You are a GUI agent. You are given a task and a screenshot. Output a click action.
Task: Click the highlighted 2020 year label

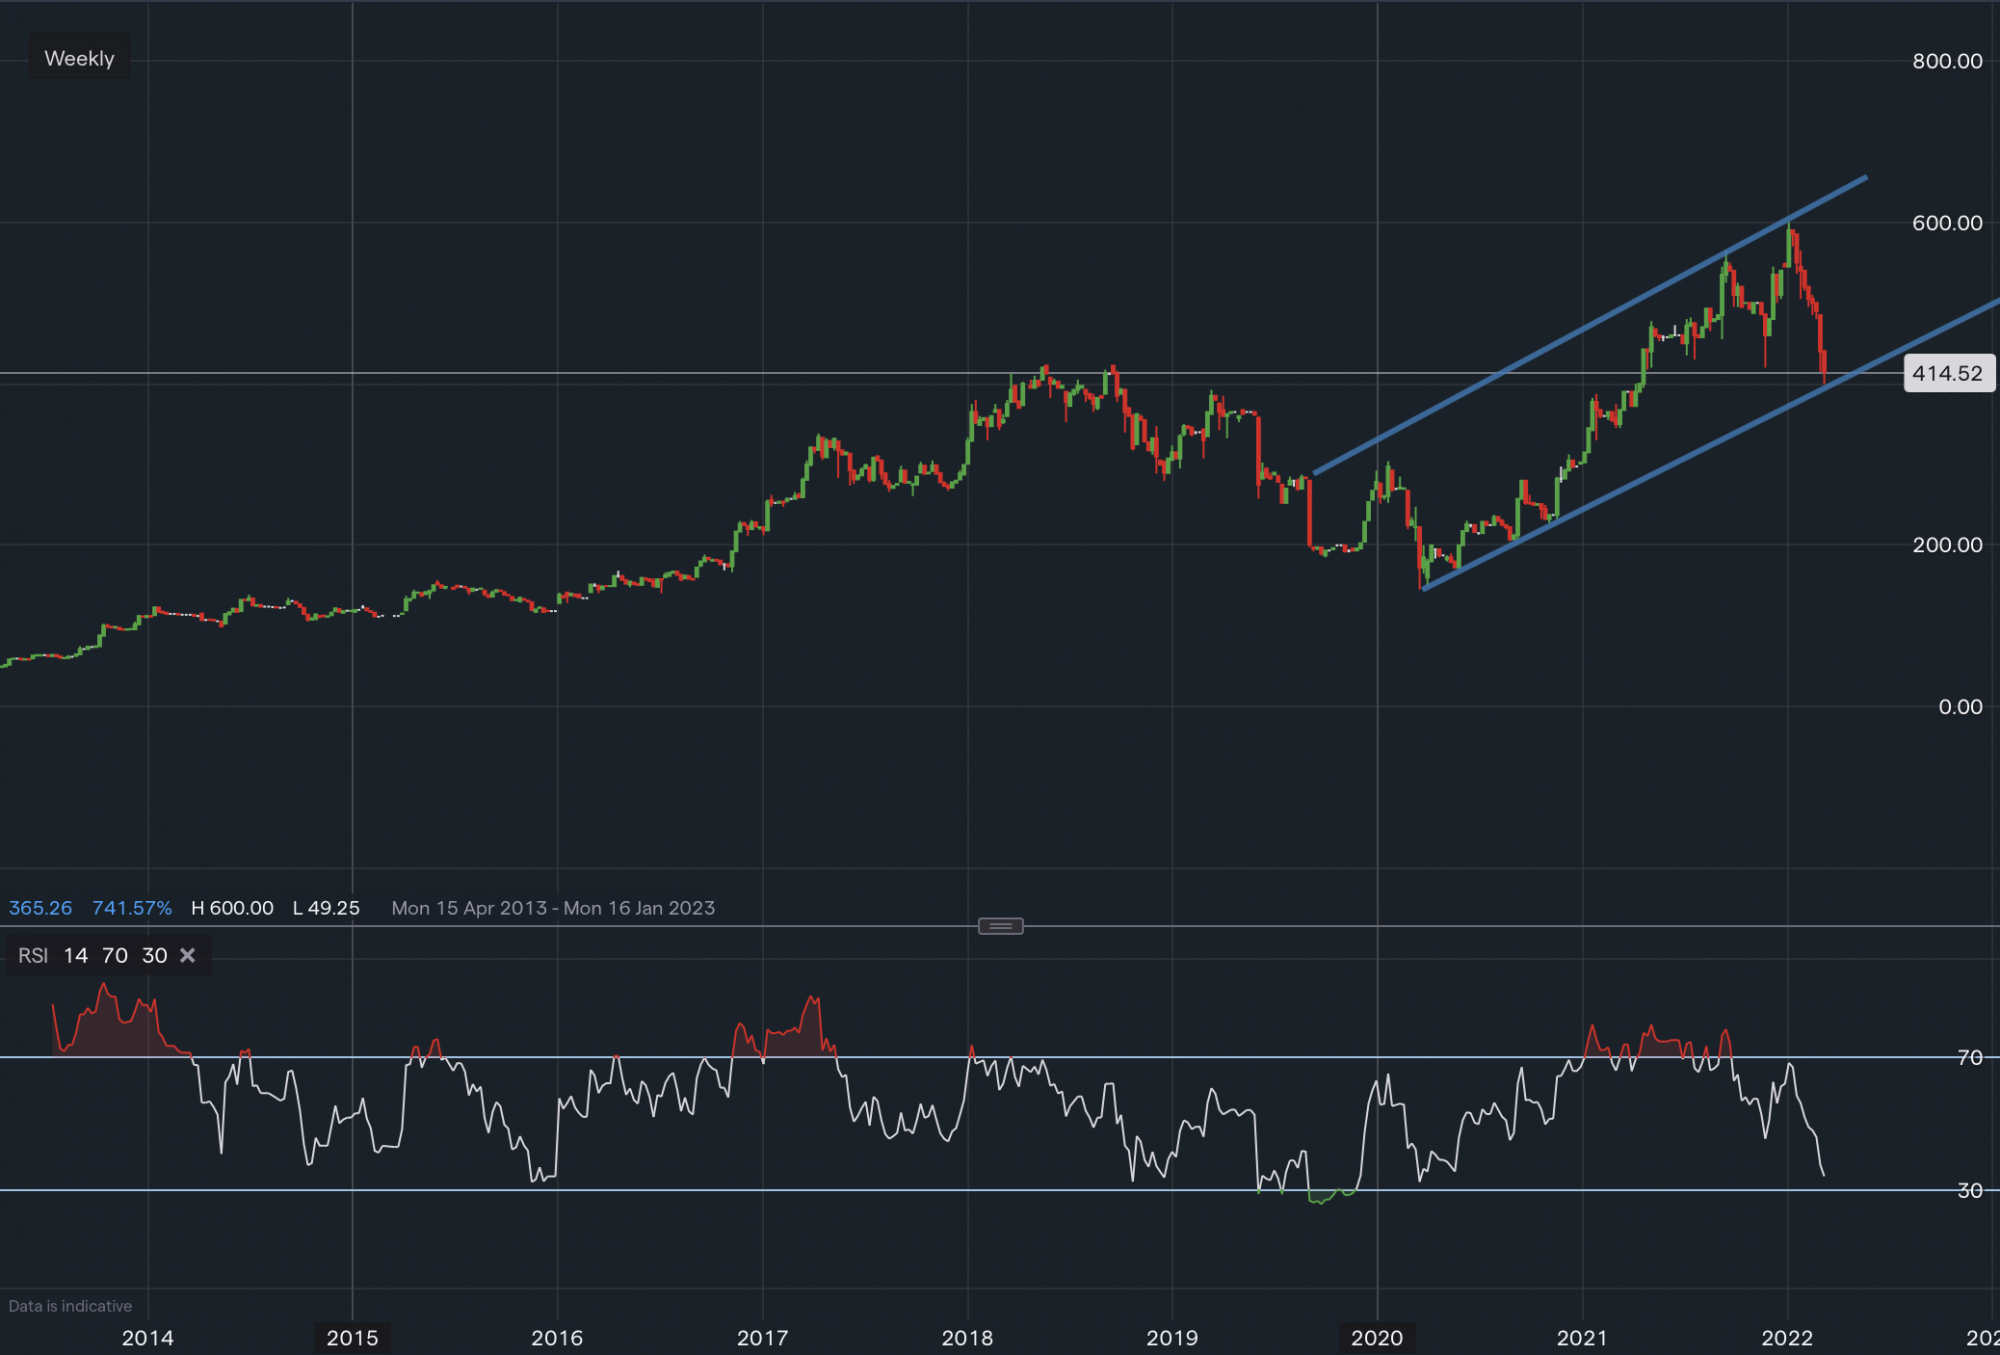[x=1377, y=1338]
